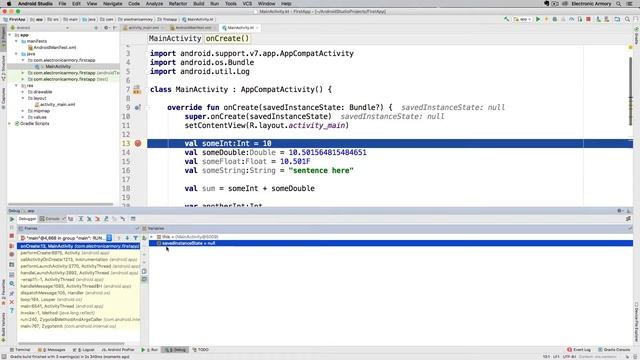Open the Android Profiler tool window

click(x=118, y=350)
